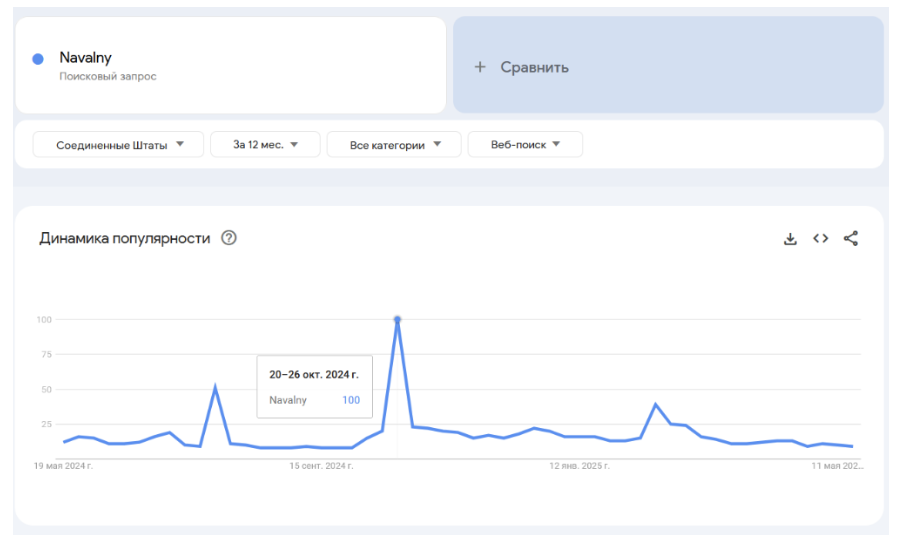Click the 12 янв. 2025 г. axis label

(x=579, y=466)
